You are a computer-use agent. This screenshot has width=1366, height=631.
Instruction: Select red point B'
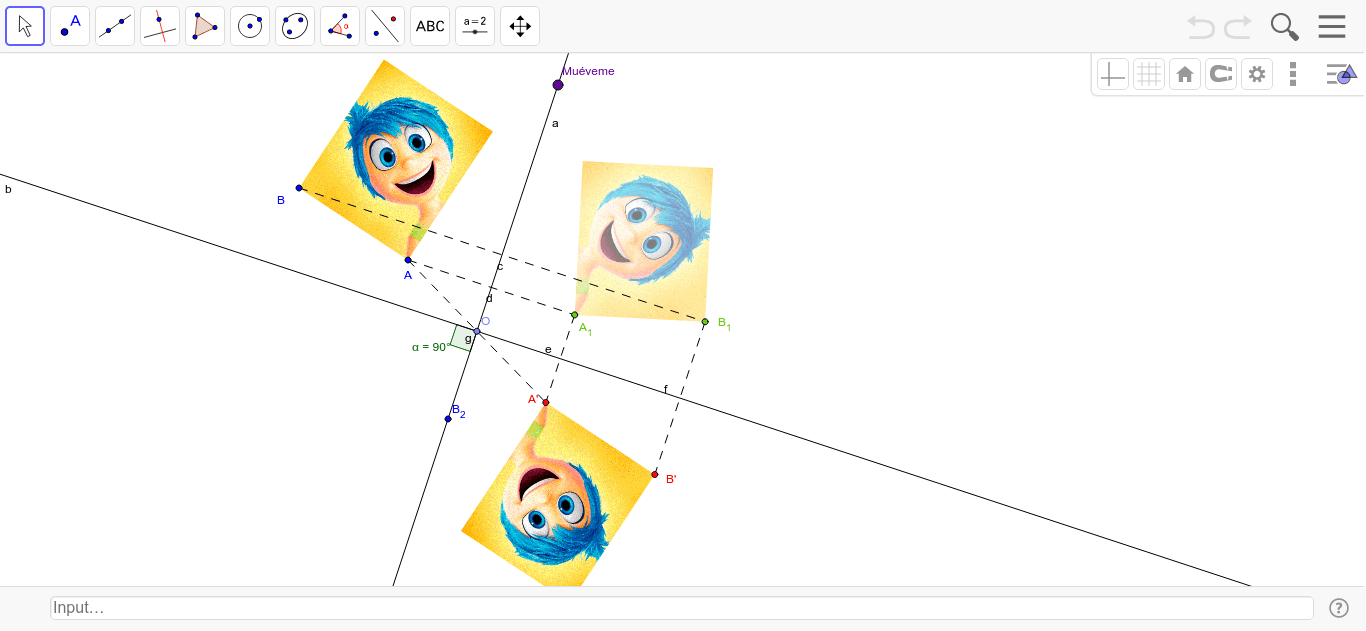pyautogui.click(x=655, y=474)
